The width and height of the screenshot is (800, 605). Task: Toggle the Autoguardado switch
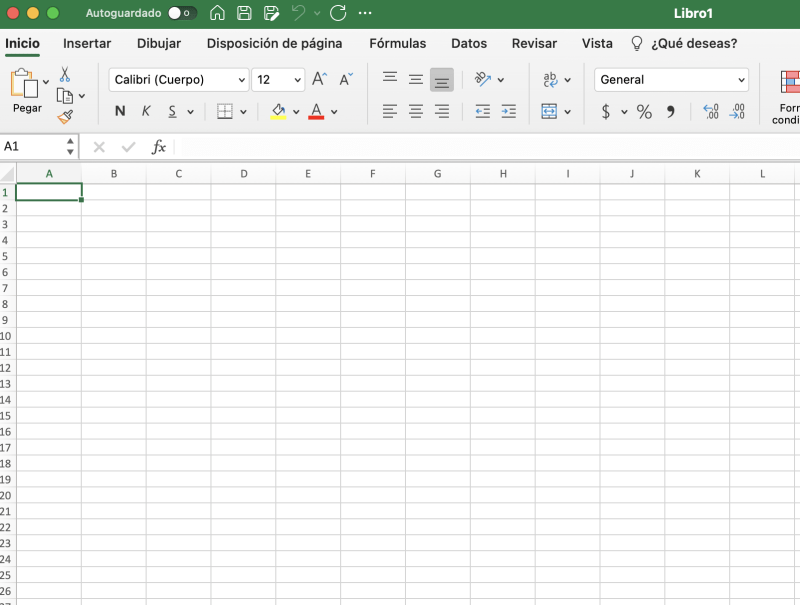click(182, 13)
